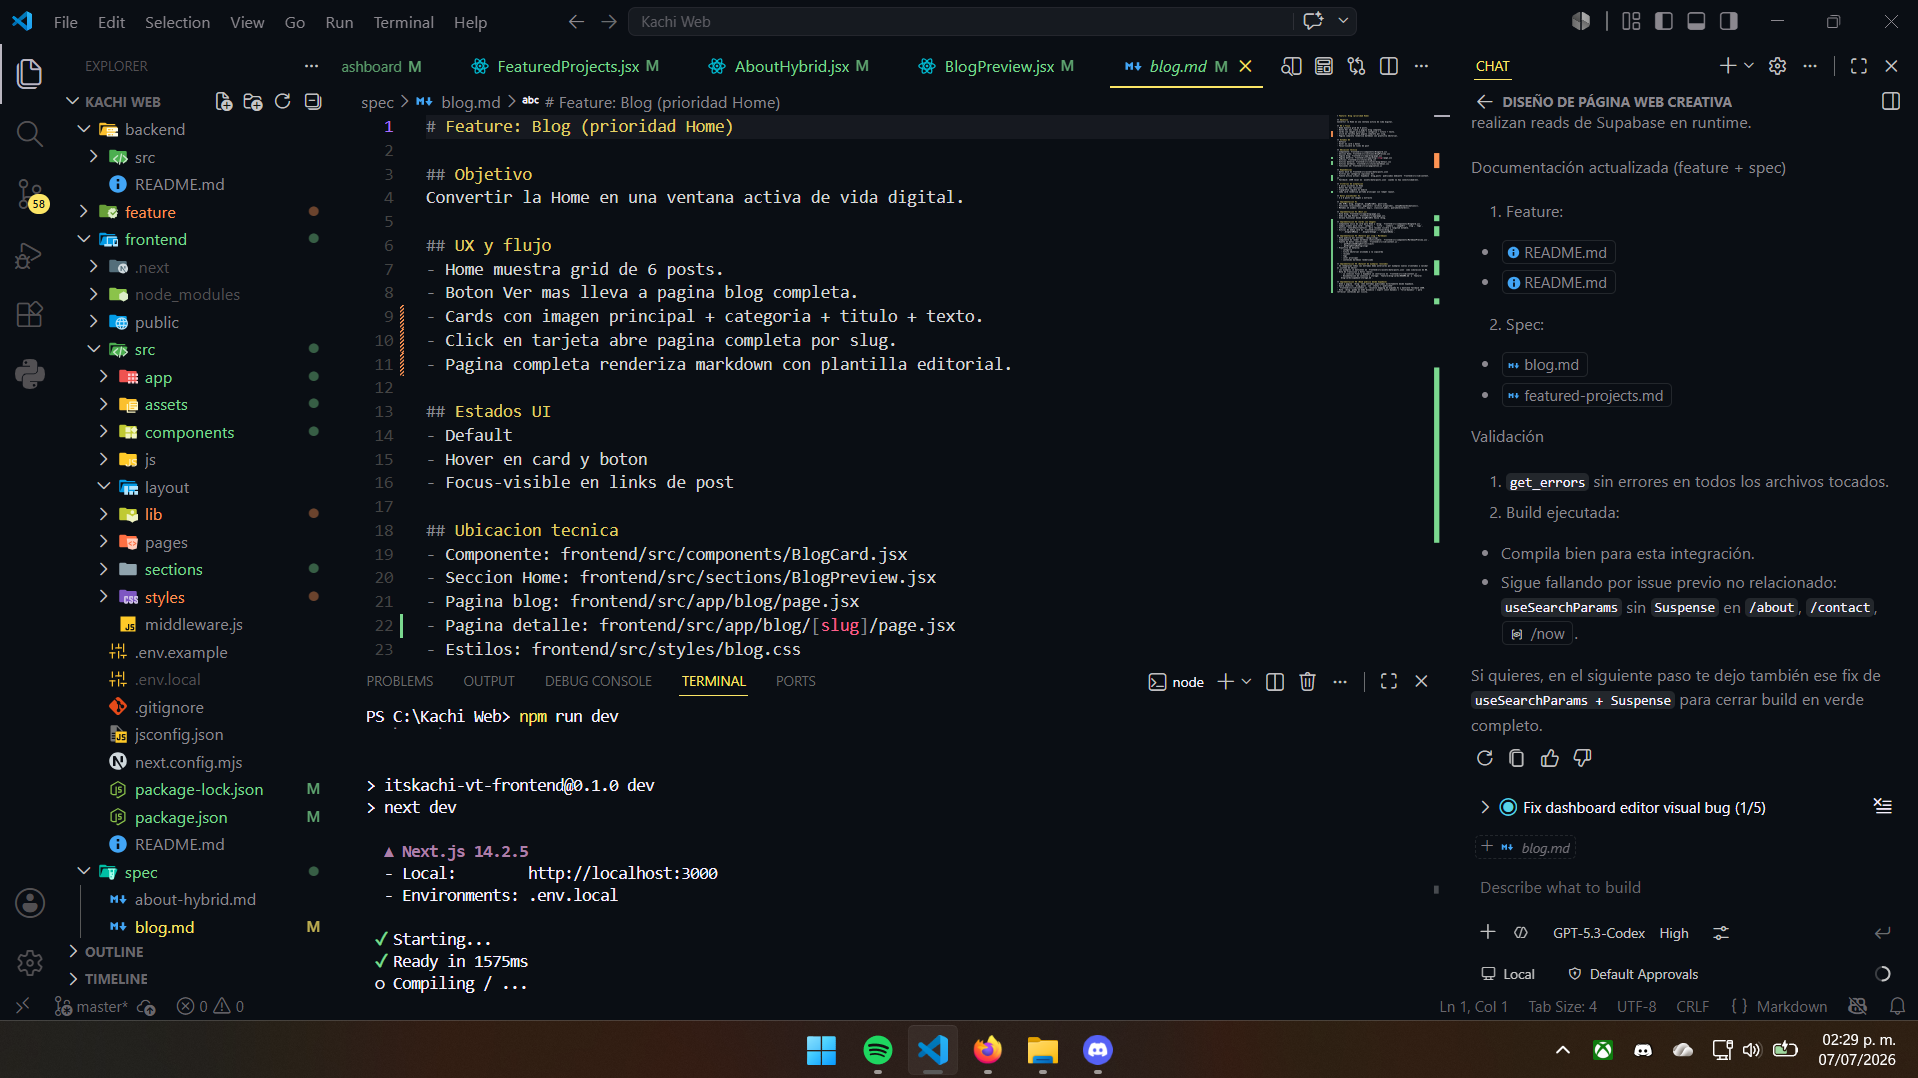This screenshot has height=1078, width=1918.
Task: Open Default Approvals setting
Action: [1633, 974]
